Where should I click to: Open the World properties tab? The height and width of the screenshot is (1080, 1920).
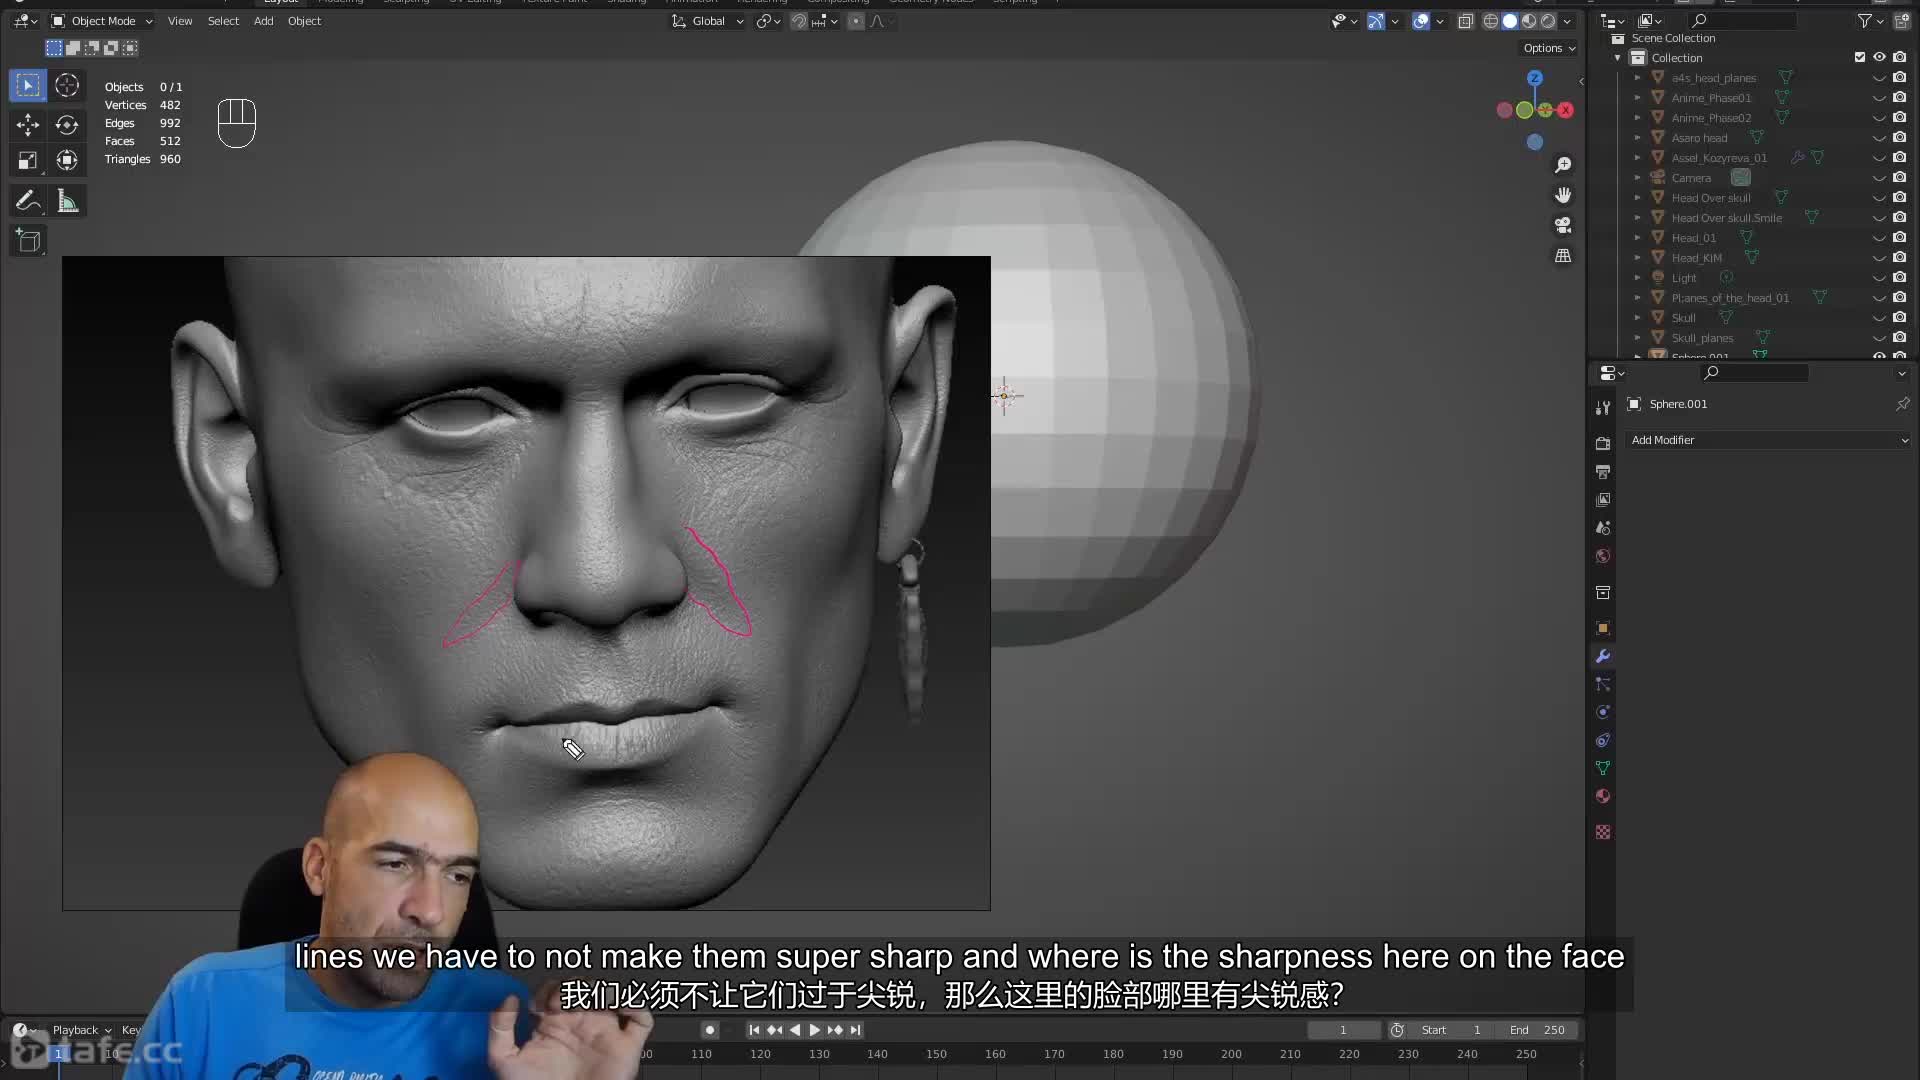(x=1603, y=556)
